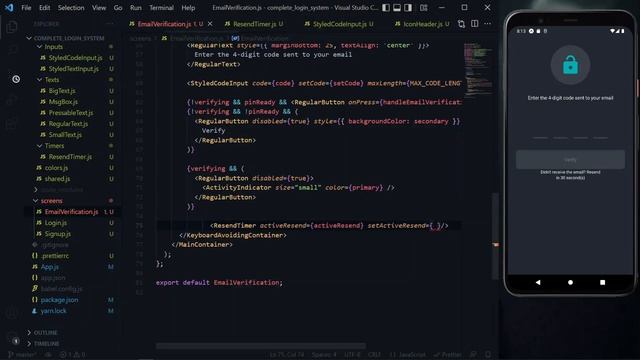Toggle the primary side bar visibility

point(386,7)
